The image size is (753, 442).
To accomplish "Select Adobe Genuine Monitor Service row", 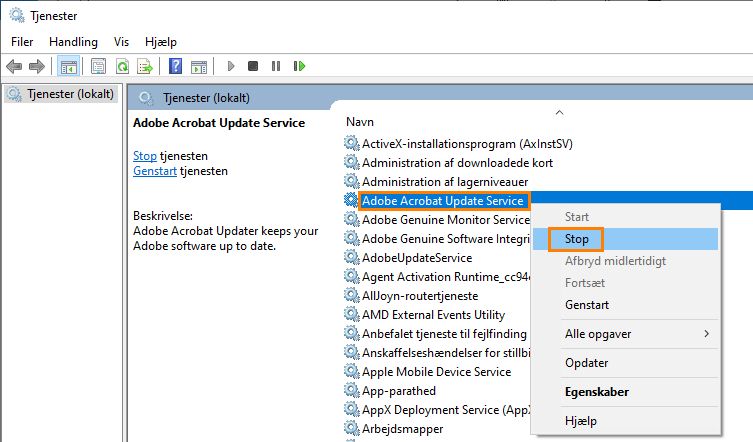I will pos(446,220).
